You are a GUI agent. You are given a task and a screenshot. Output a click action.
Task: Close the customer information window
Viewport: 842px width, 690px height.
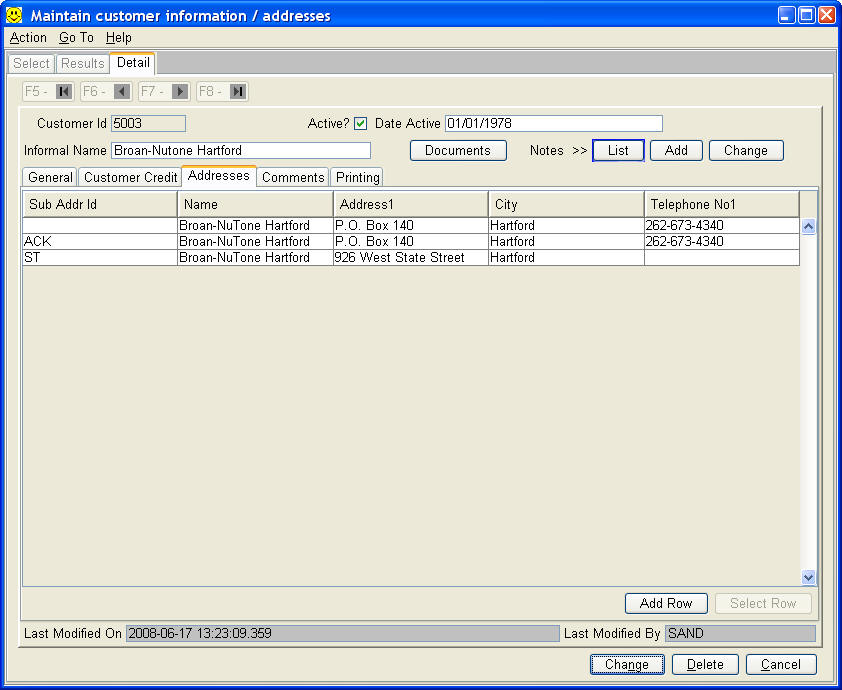(x=826, y=15)
